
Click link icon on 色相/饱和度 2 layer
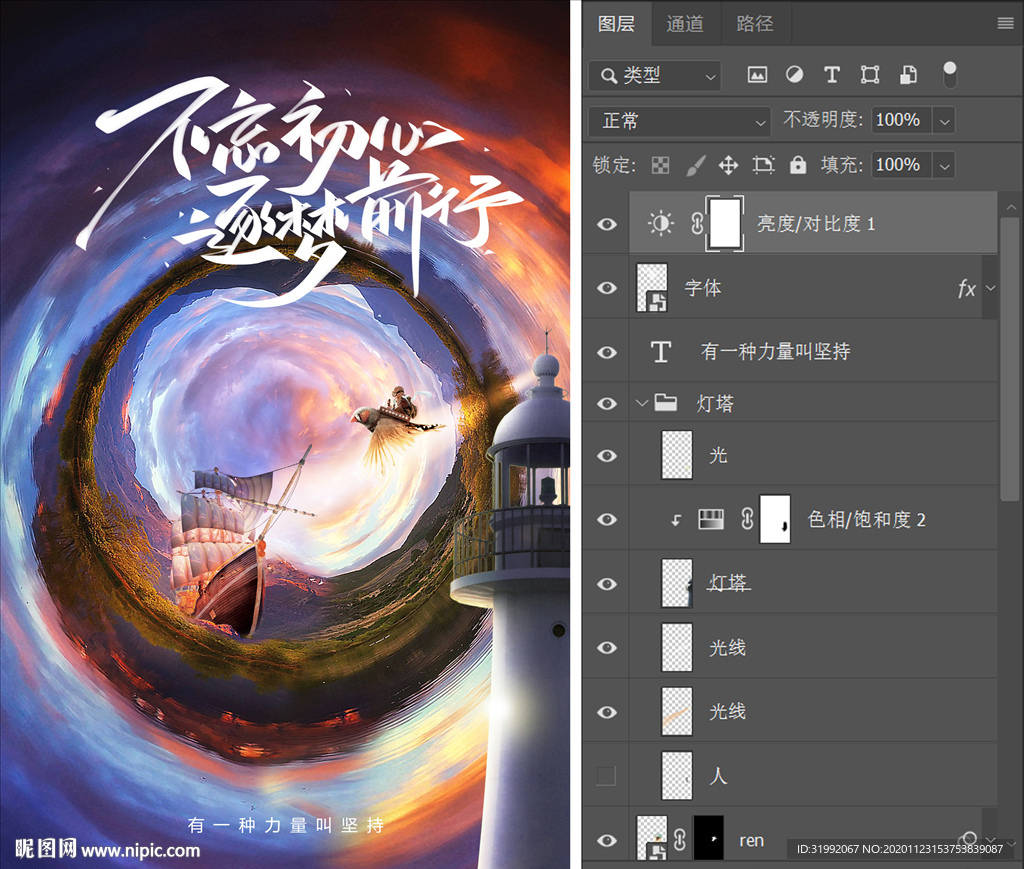746,519
